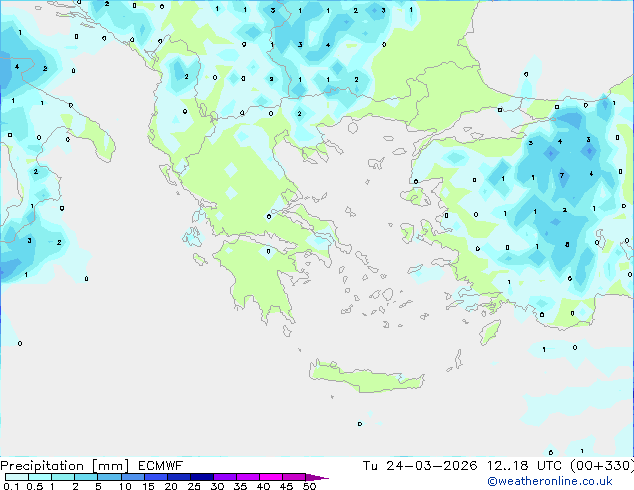Select the 1–2 mm legend color swatch

pyautogui.click(x=63, y=477)
